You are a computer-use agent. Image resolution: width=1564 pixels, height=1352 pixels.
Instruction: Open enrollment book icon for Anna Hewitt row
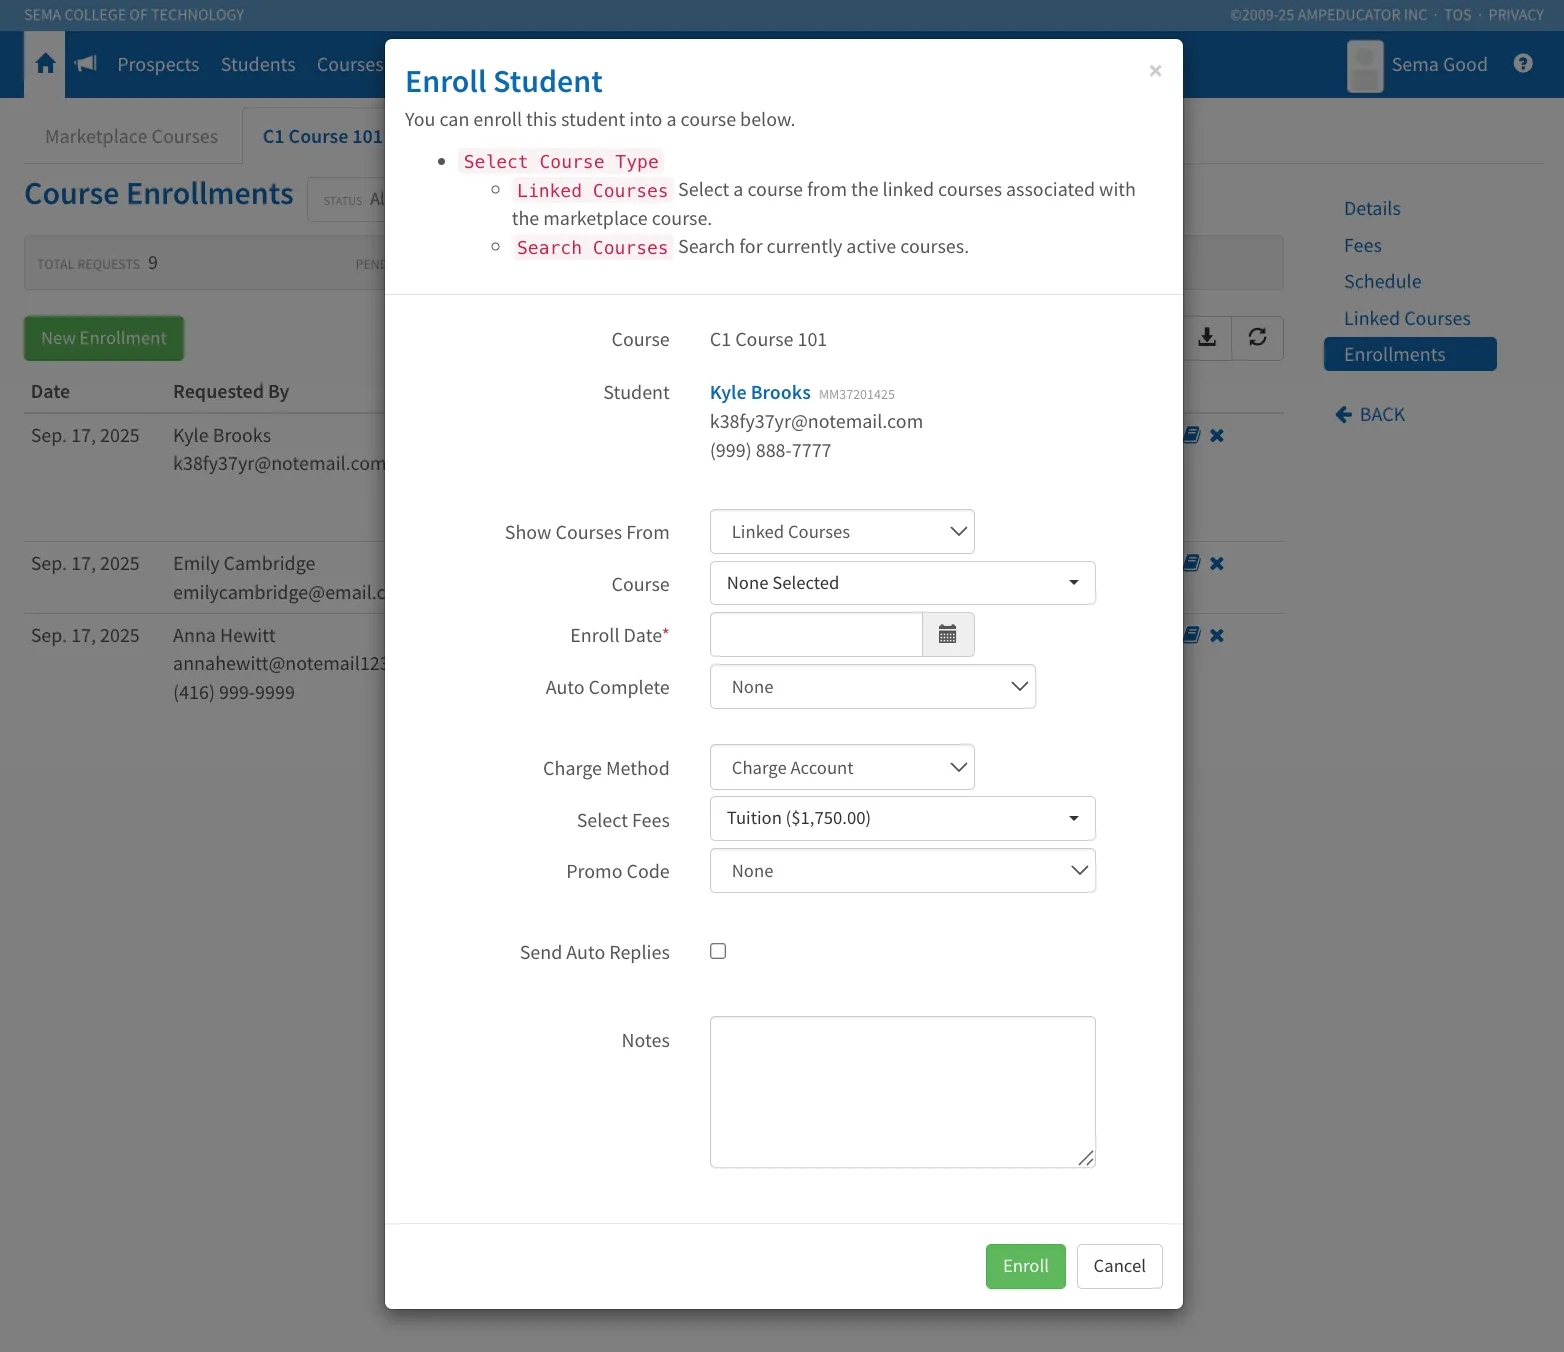1192,635
